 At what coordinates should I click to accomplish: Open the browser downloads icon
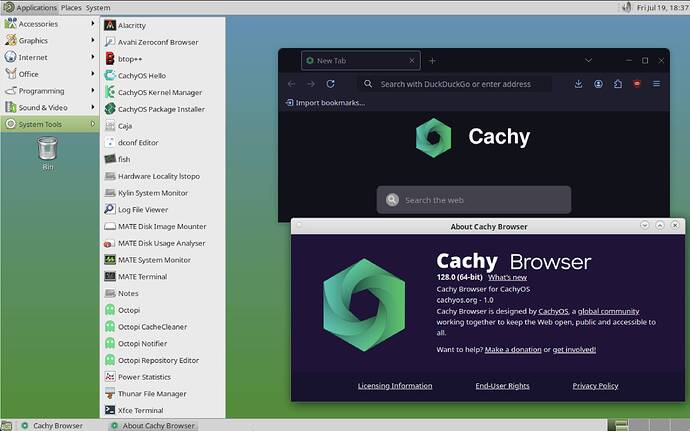(579, 84)
